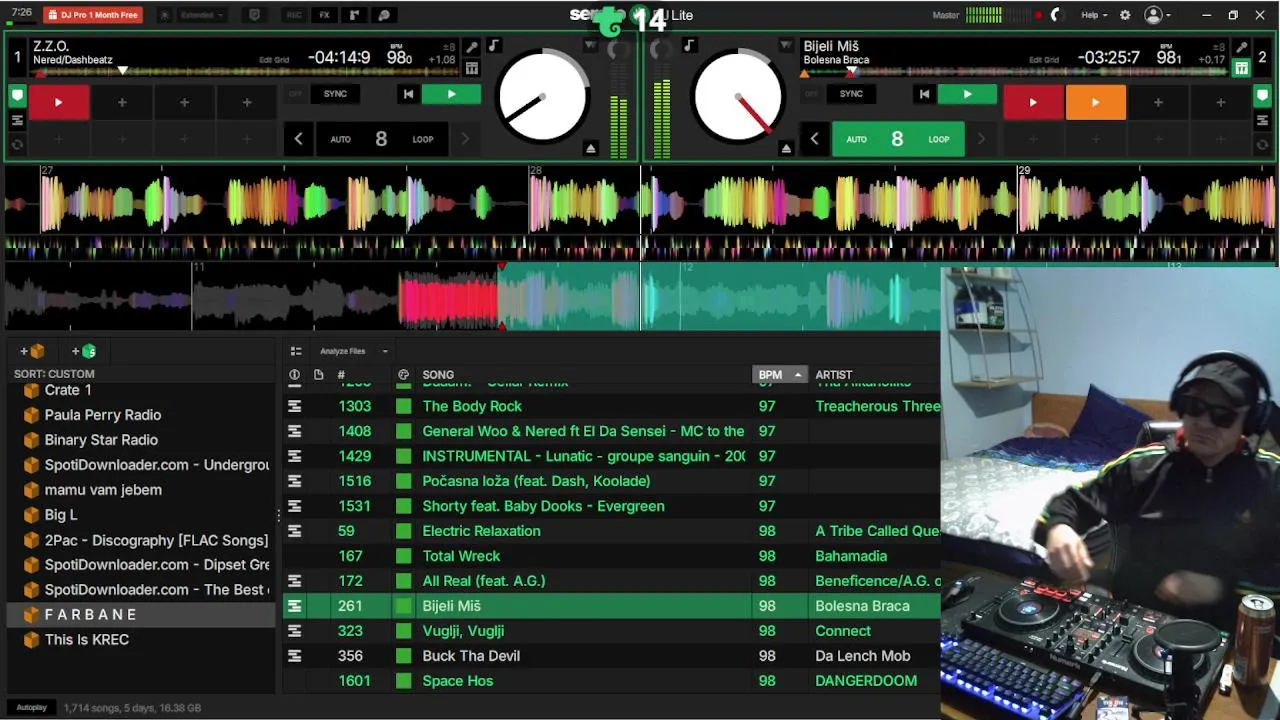Toggle deck 1 AUTO 8 LOOP
Image resolution: width=1280 pixels, height=720 pixels.
coord(381,139)
